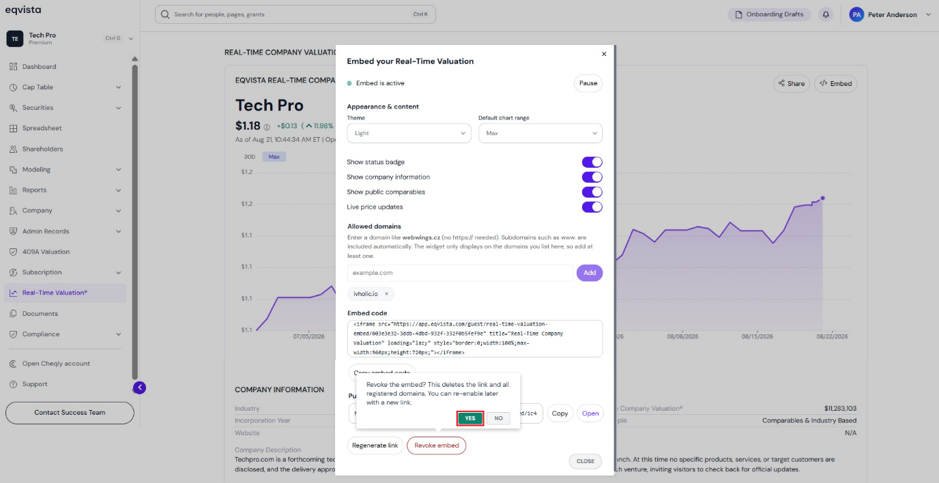Viewport: 939px width, 483px height.
Task: Click Regenerate link button
Action: (375, 445)
